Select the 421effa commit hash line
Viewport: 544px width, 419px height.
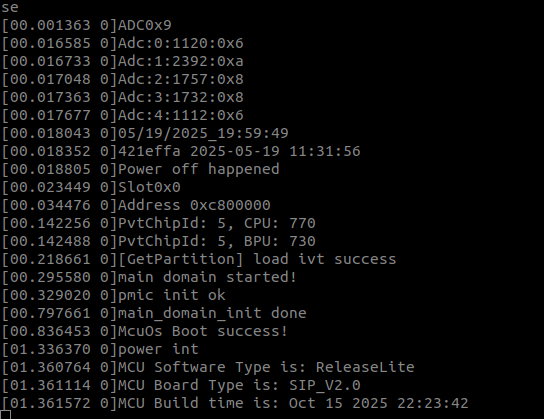(181, 152)
